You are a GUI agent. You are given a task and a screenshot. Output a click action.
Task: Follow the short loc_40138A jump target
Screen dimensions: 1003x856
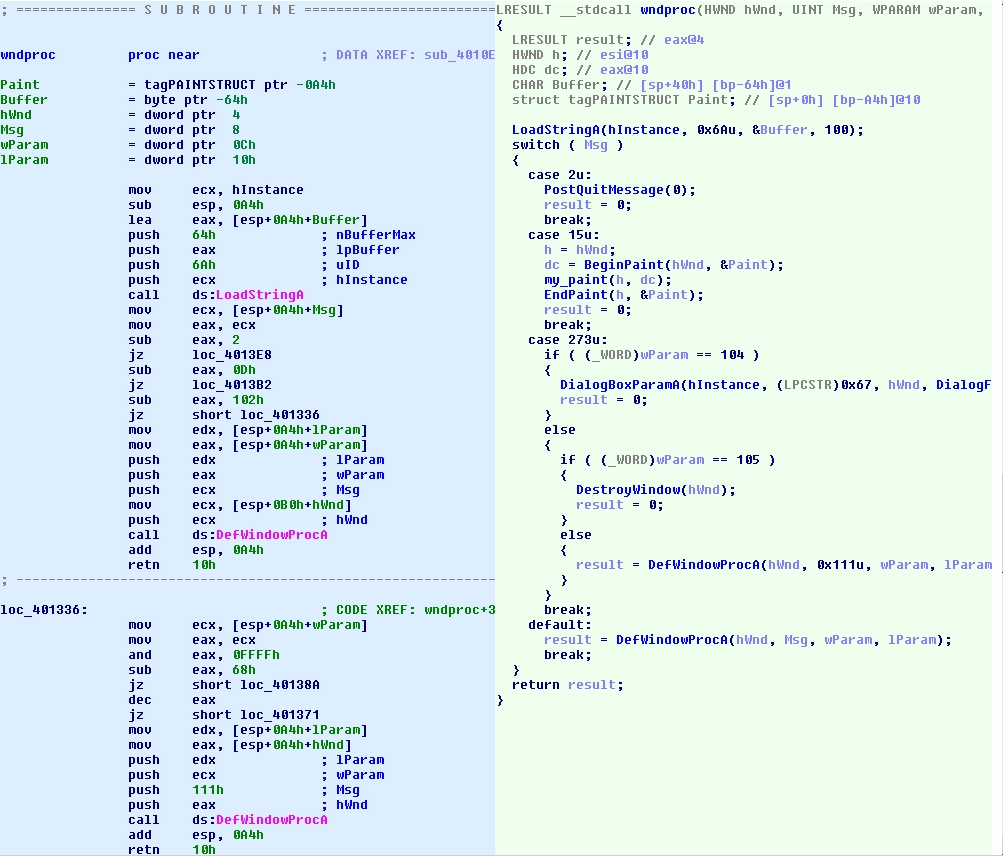click(255, 685)
